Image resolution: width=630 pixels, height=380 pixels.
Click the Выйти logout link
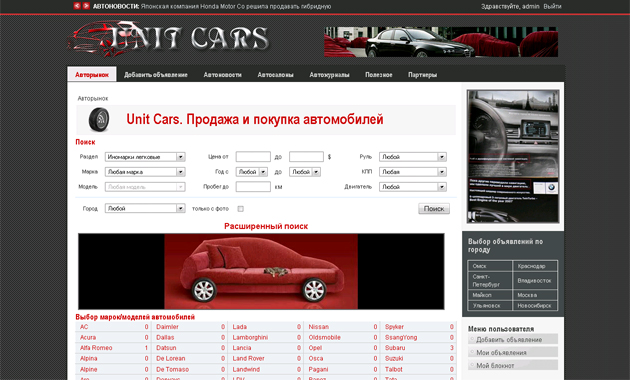click(552, 6)
